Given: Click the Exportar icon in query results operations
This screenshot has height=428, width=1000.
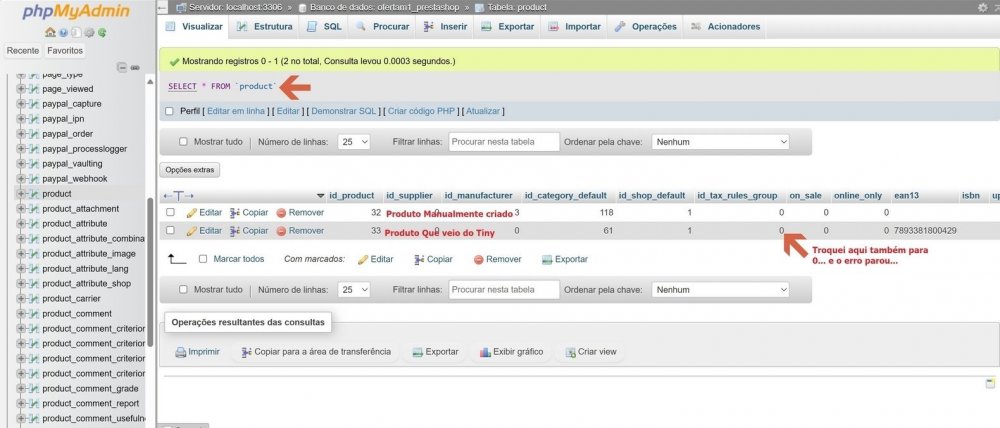Looking at the screenshot, I should coord(418,352).
